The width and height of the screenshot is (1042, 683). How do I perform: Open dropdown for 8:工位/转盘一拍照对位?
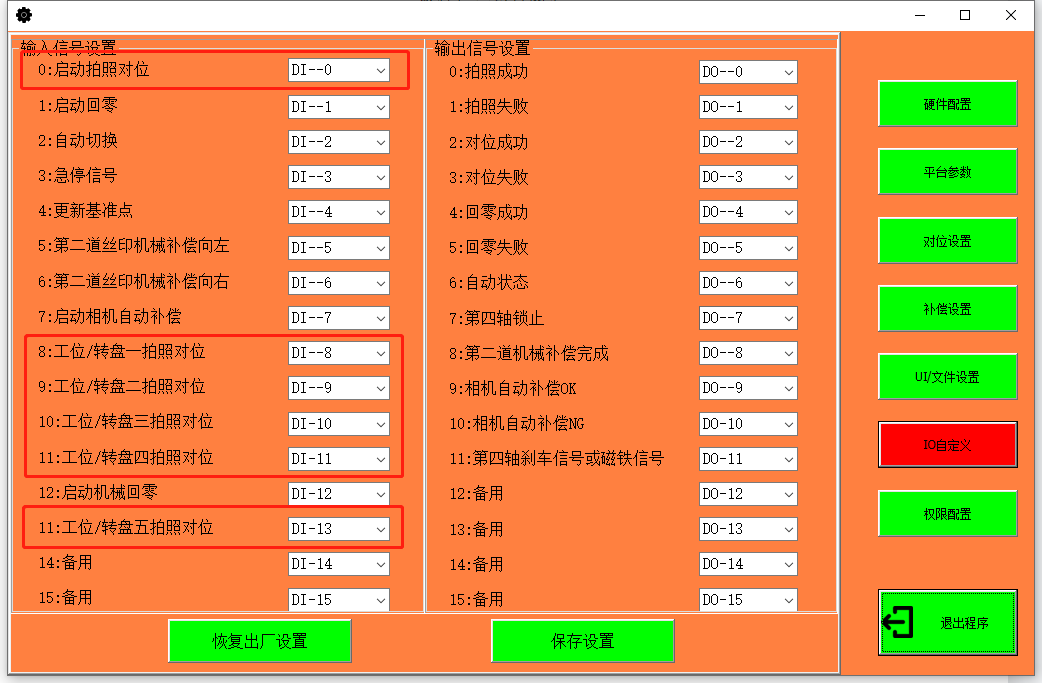(x=380, y=353)
